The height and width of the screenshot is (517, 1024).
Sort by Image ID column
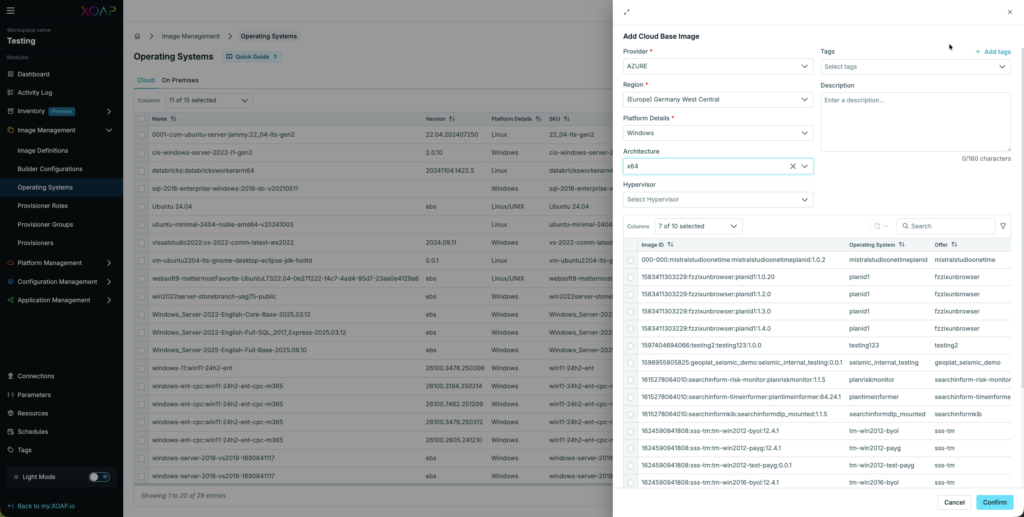670,244
